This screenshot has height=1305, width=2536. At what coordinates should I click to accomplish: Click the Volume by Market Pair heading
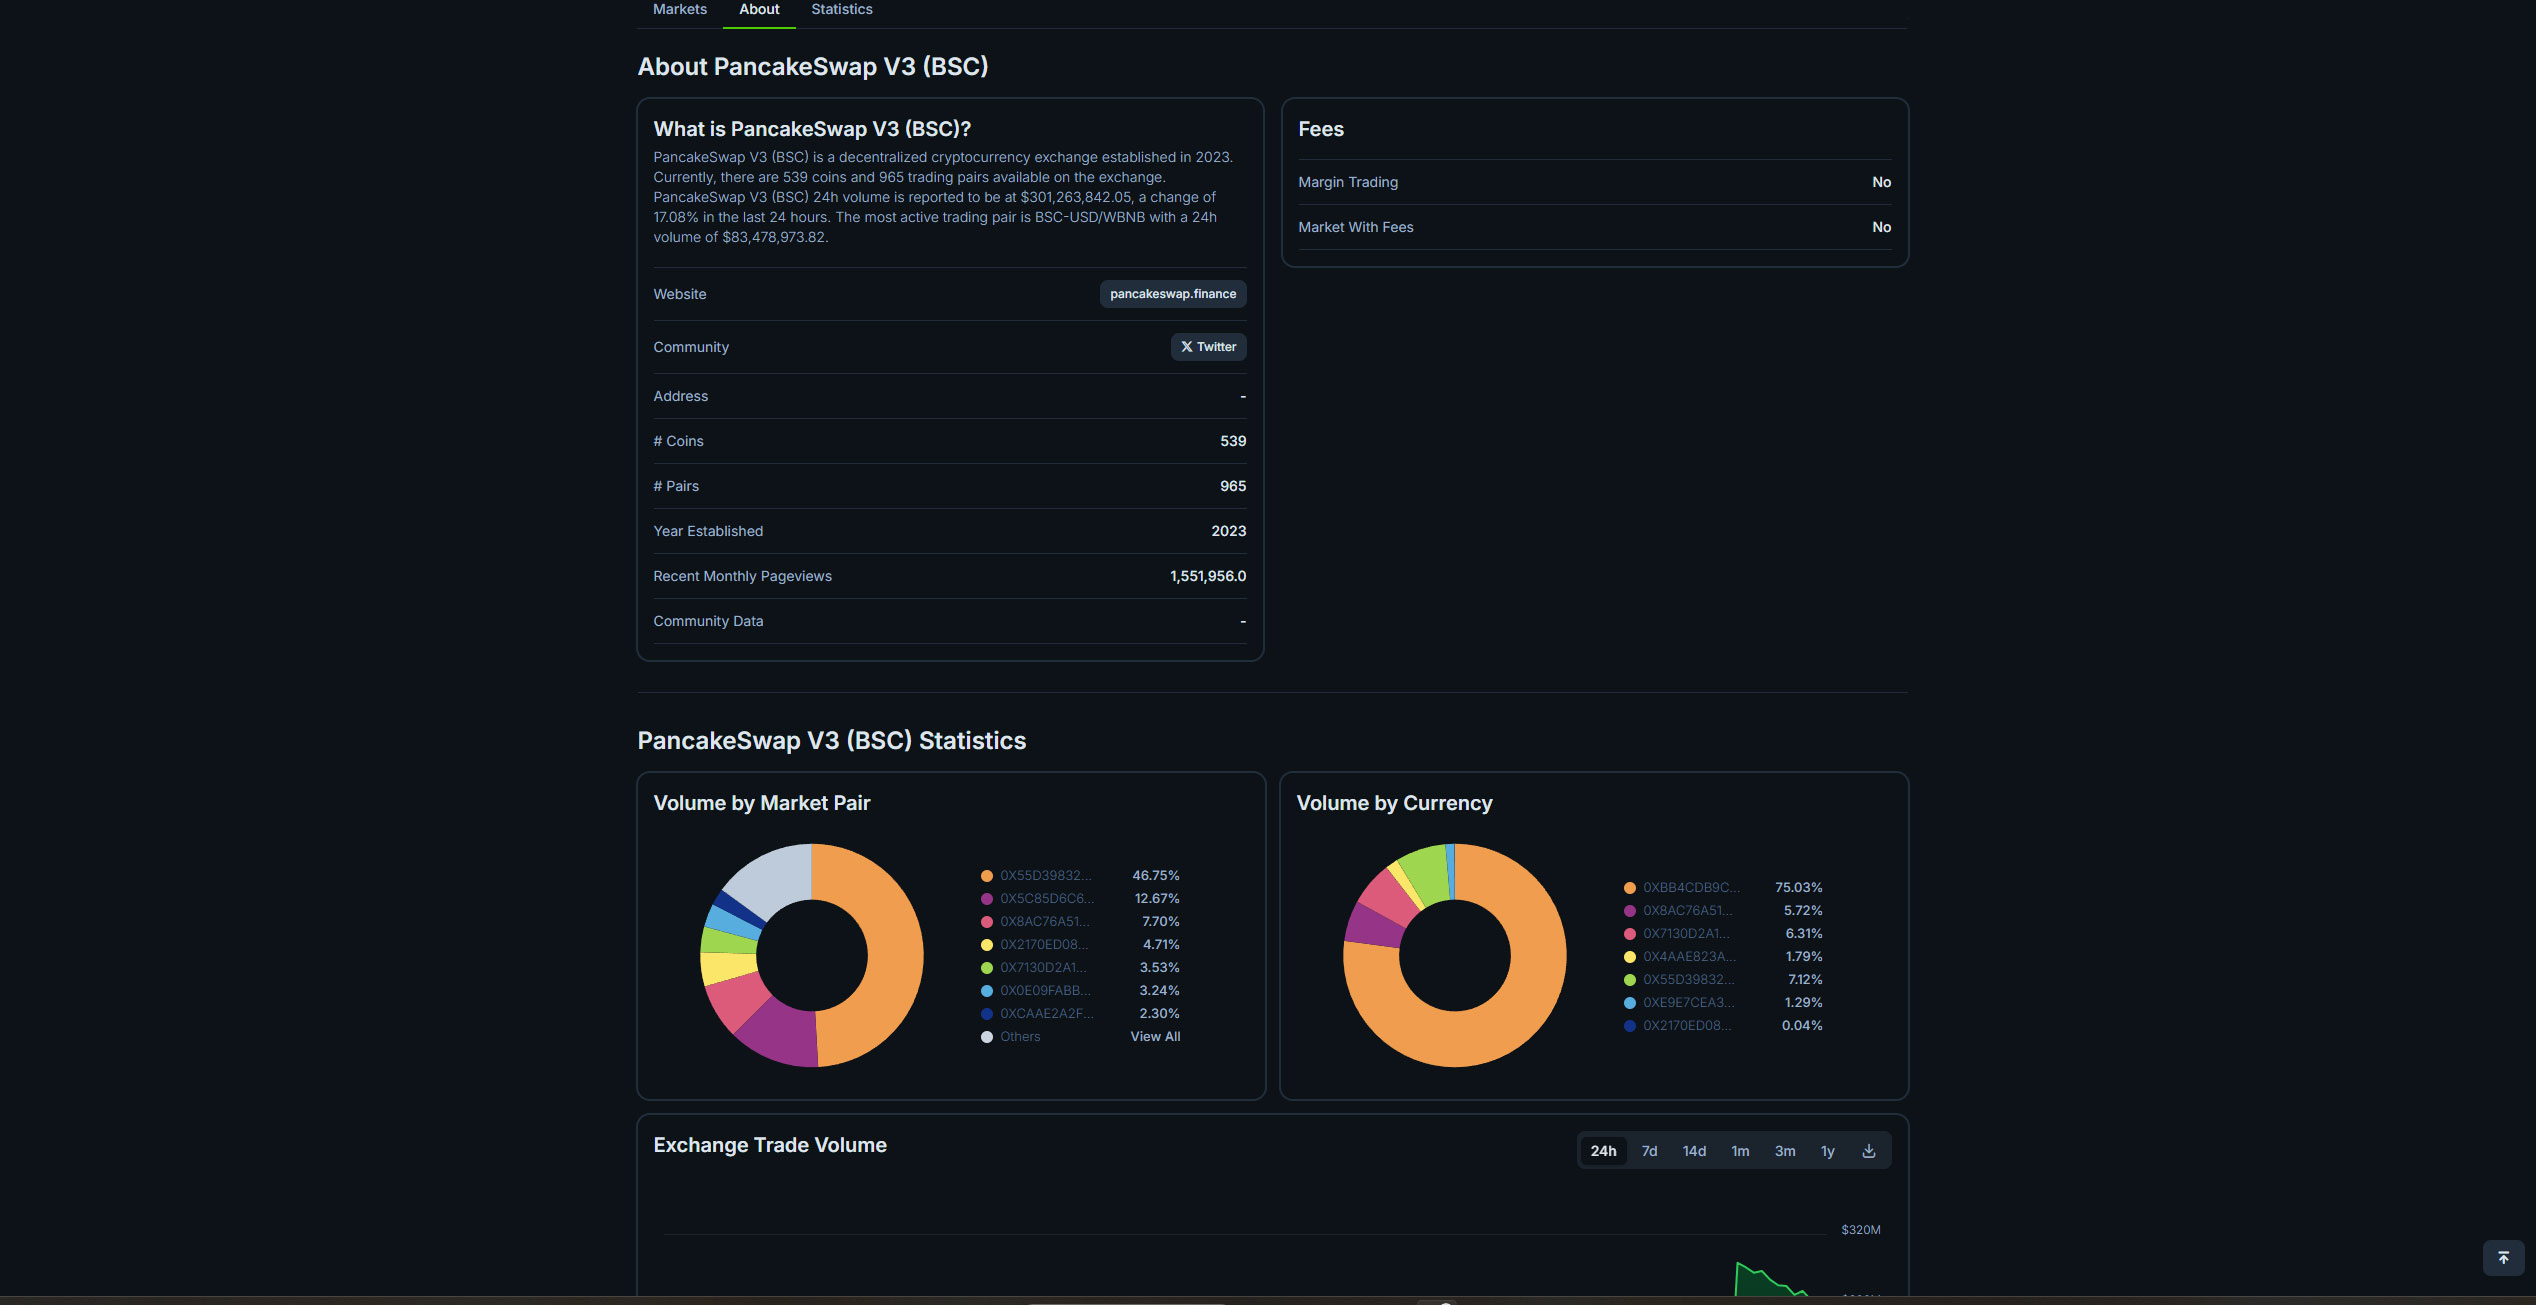(x=761, y=803)
